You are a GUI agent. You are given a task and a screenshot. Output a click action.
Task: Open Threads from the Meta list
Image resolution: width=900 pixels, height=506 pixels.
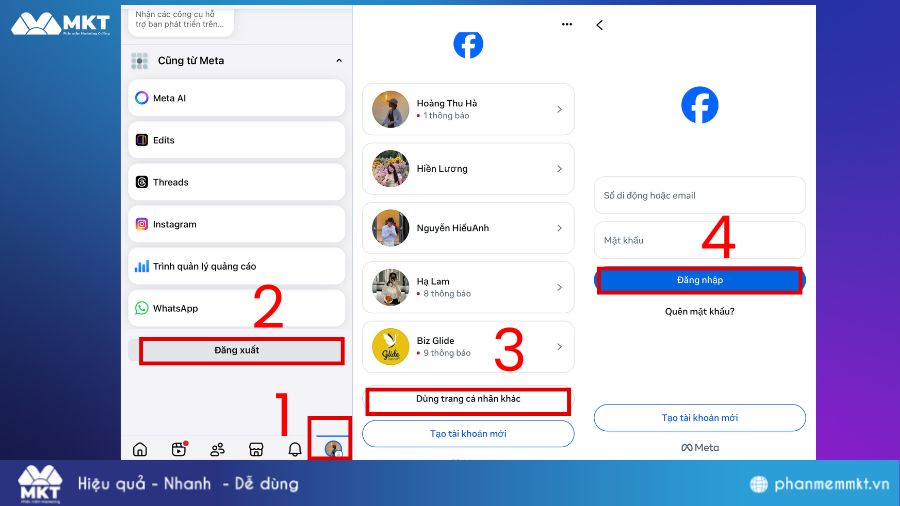coord(236,182)
